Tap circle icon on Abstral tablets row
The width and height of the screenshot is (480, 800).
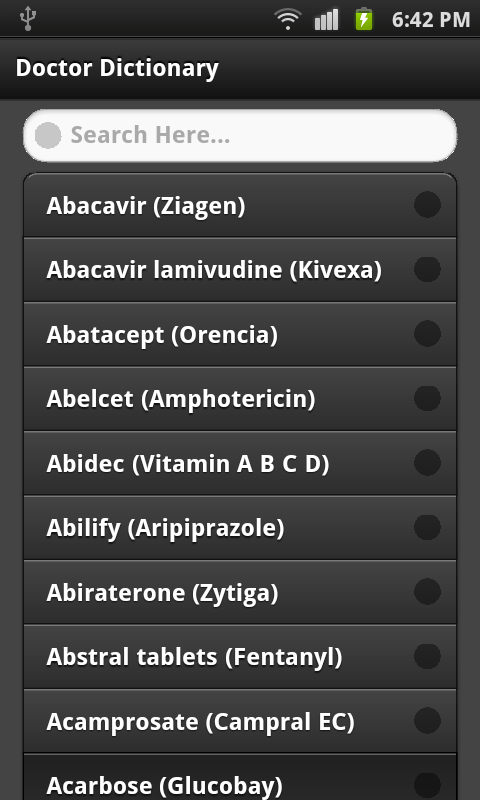coord(427,656)
